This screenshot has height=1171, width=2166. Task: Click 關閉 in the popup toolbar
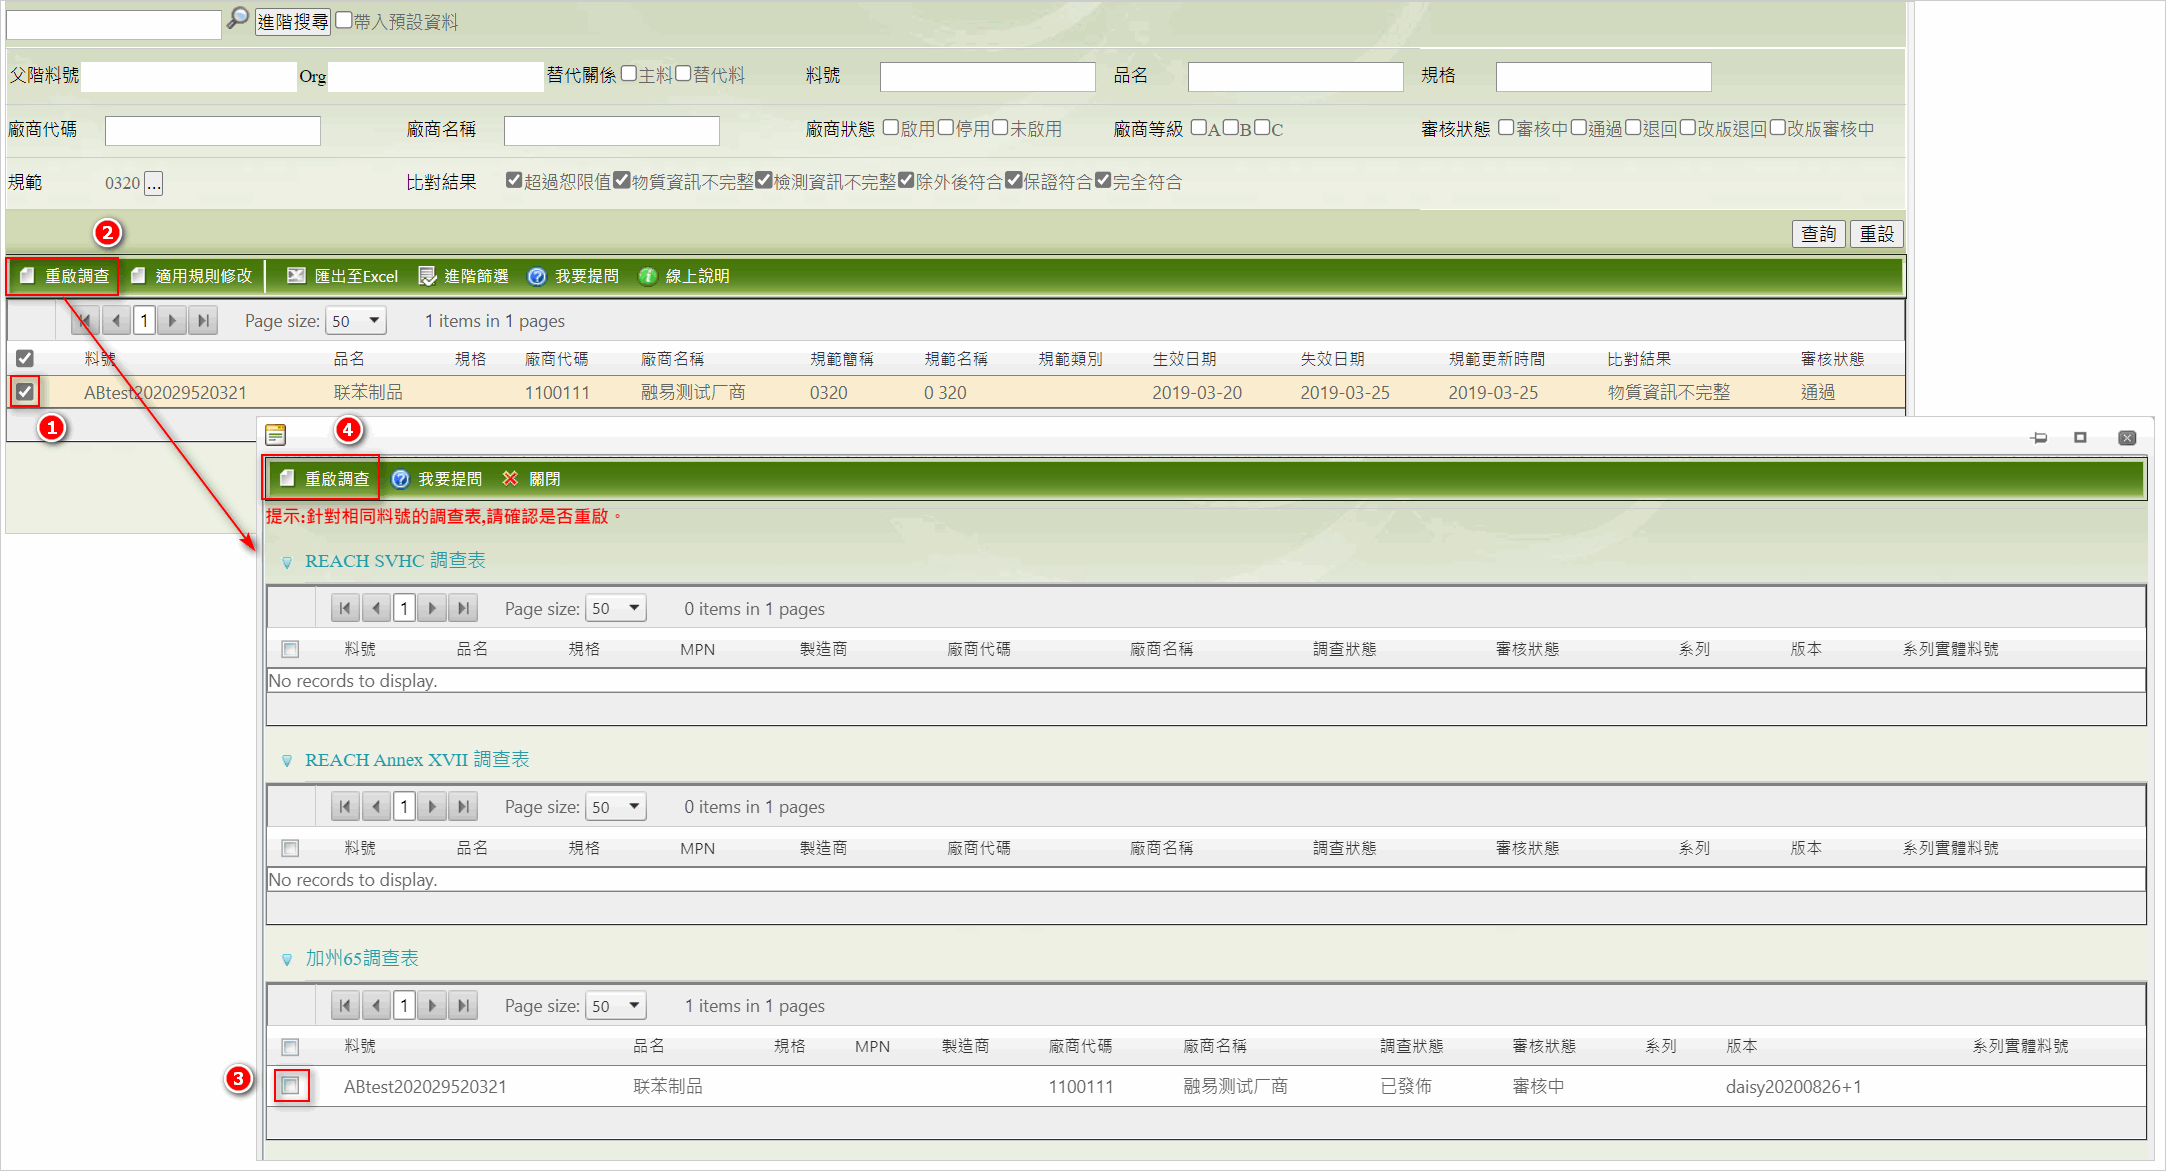[x=531, y=479]
